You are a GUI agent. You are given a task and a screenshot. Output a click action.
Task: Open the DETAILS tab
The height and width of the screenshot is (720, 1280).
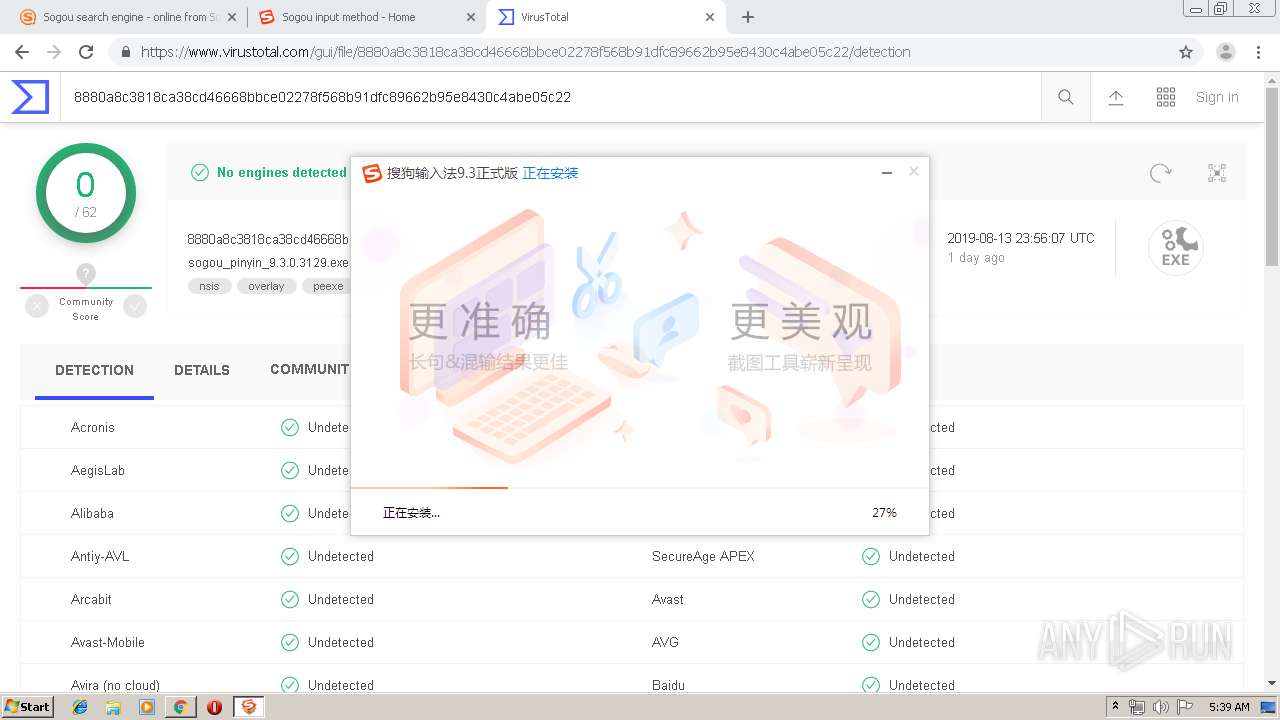(x=202, y=370)
